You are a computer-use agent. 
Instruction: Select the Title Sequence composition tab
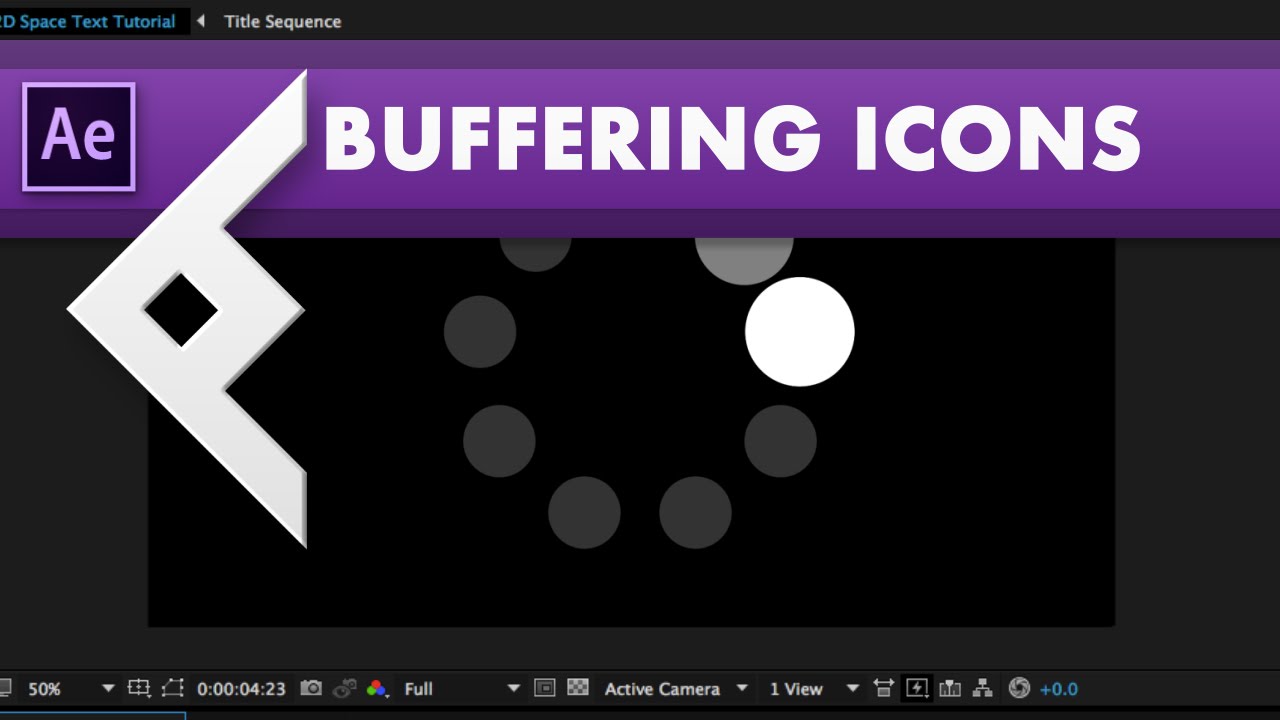coord(283,20)
